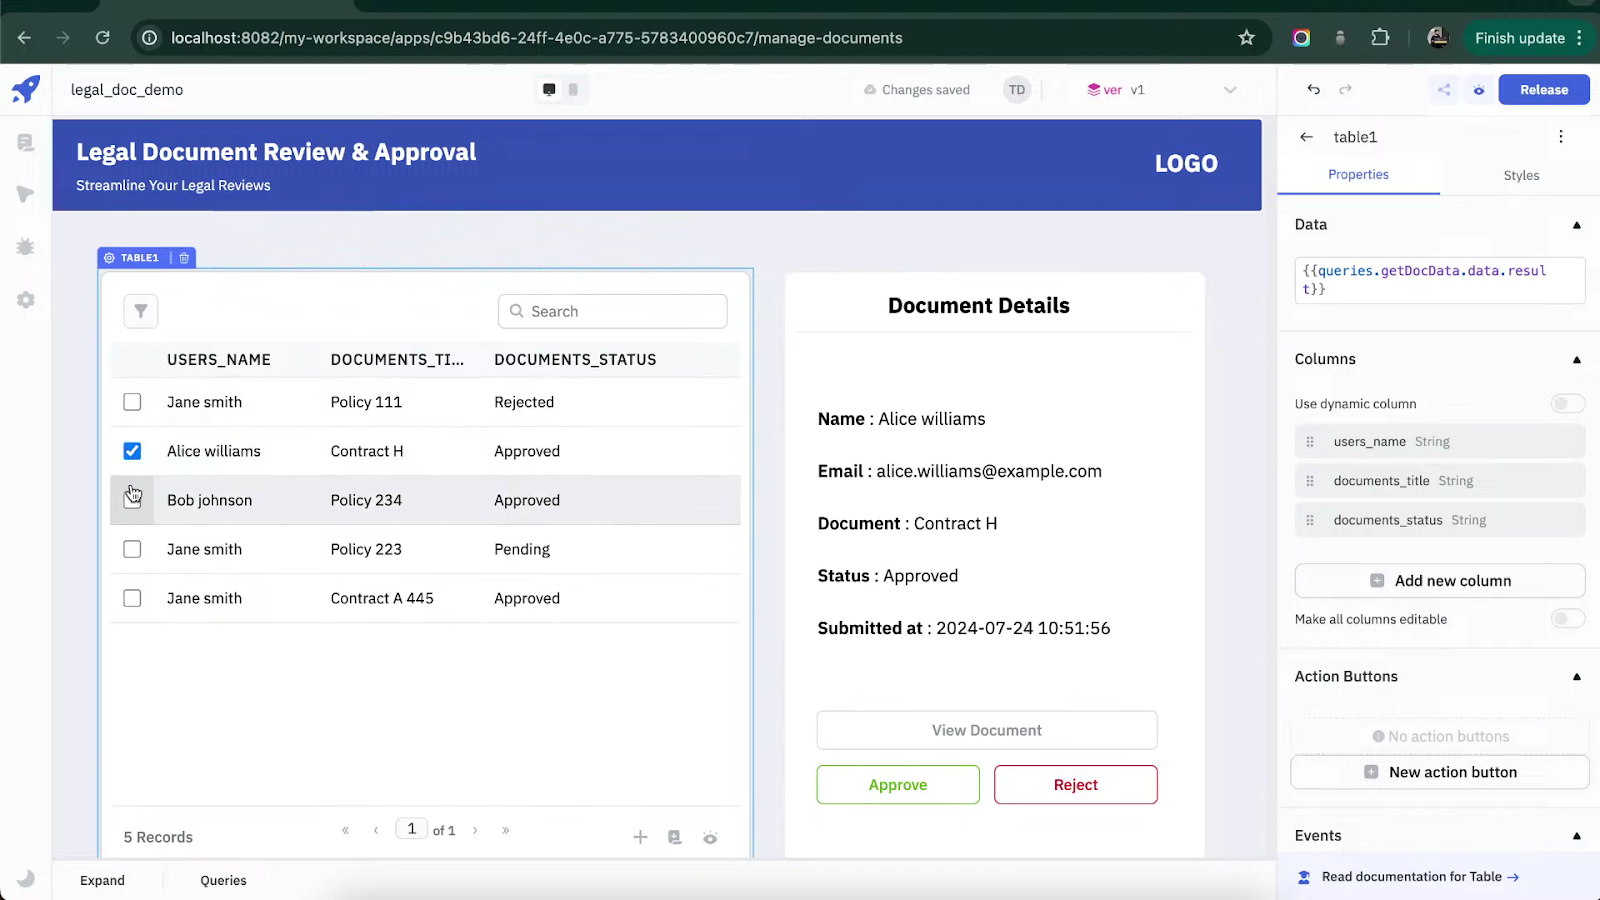
Task: Open the inspector icon in the left sidebar
Action: (x=26, y=194)
